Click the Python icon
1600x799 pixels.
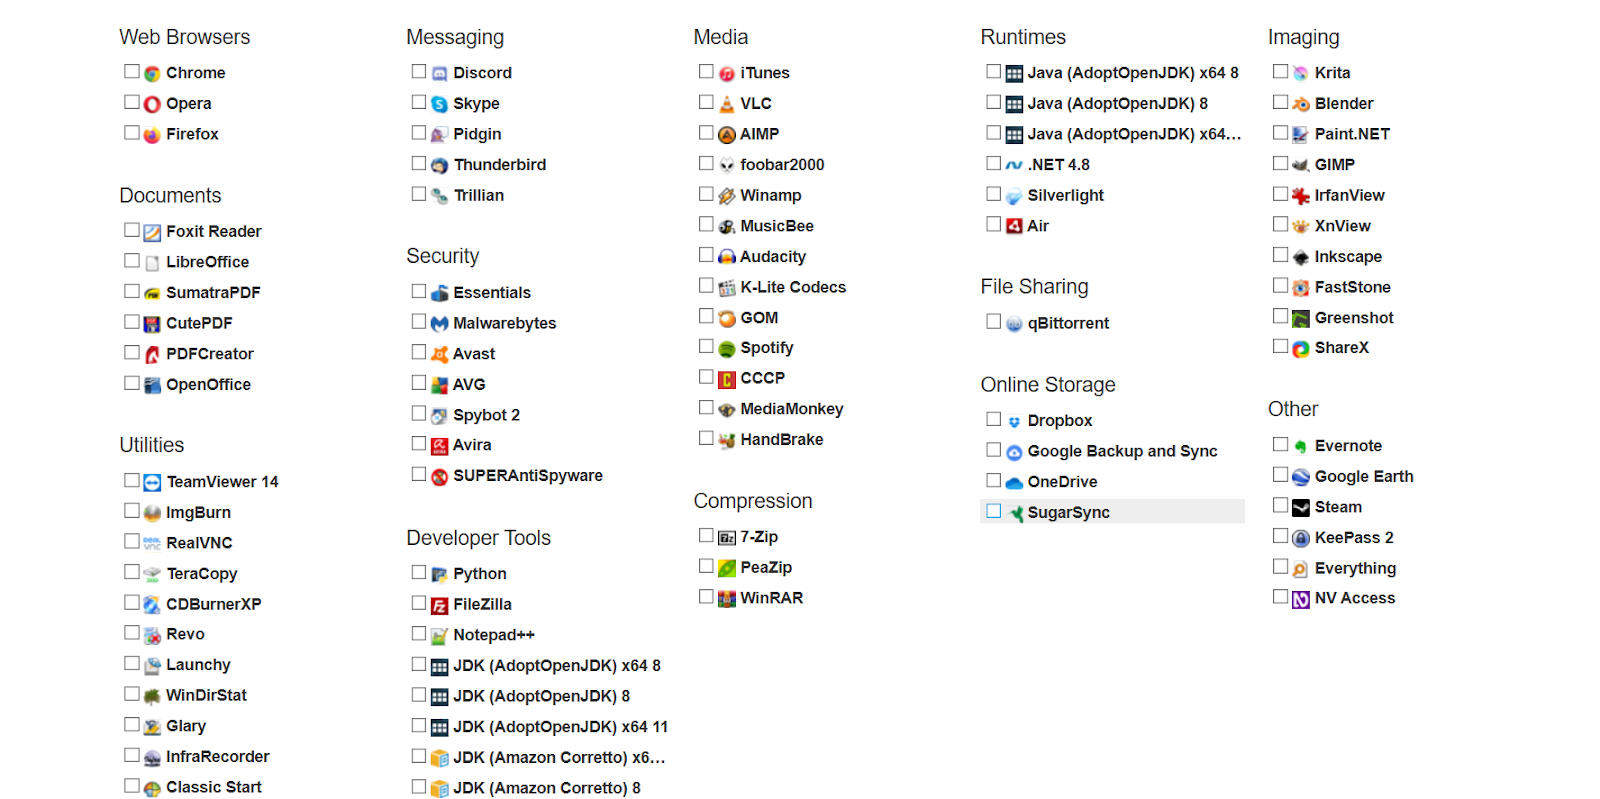tap(439, 575)
